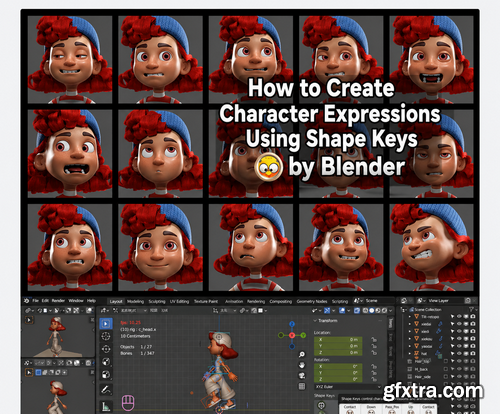
Task: Switch to the Modeling workspace tab
Action: pos(135,301)
